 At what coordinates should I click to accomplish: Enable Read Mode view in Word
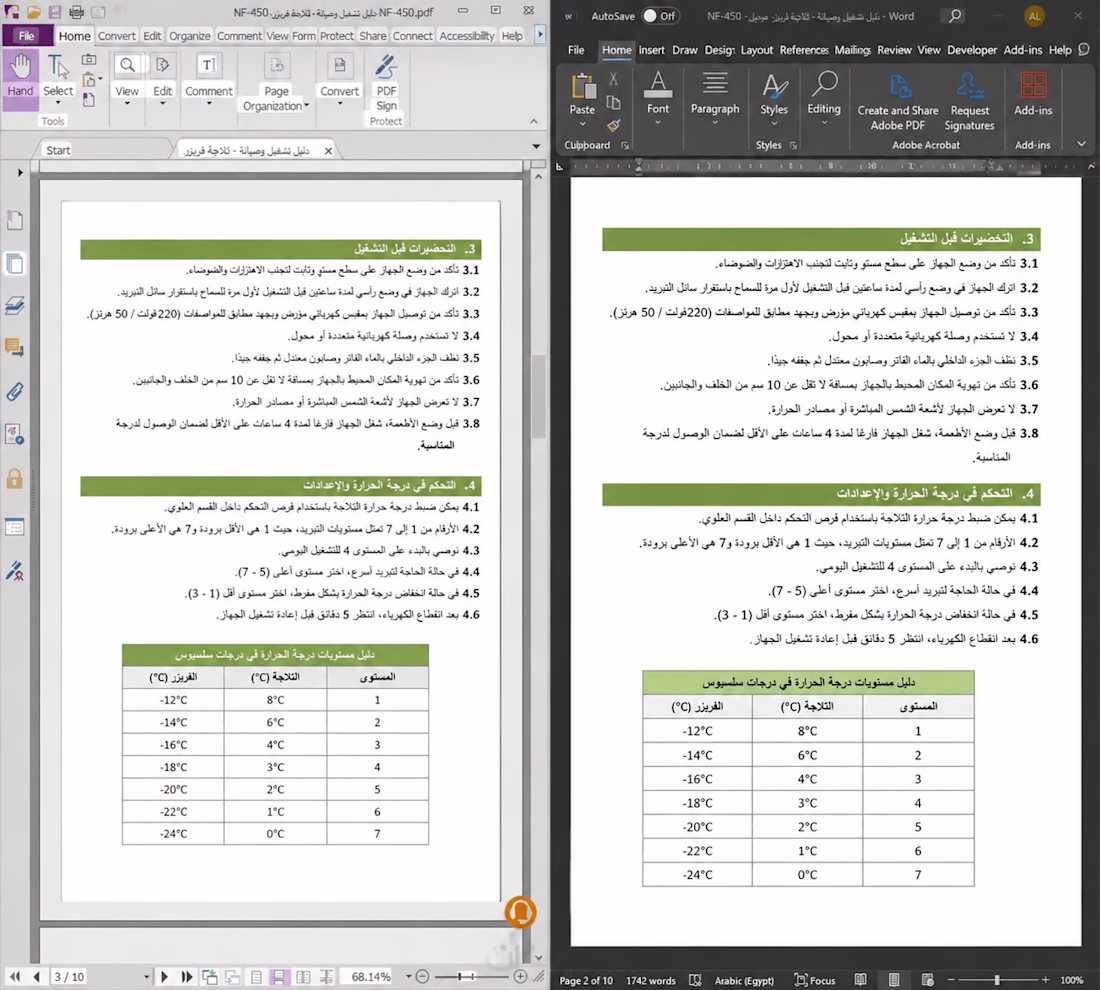pyautogui.click(x=861, y=980)
